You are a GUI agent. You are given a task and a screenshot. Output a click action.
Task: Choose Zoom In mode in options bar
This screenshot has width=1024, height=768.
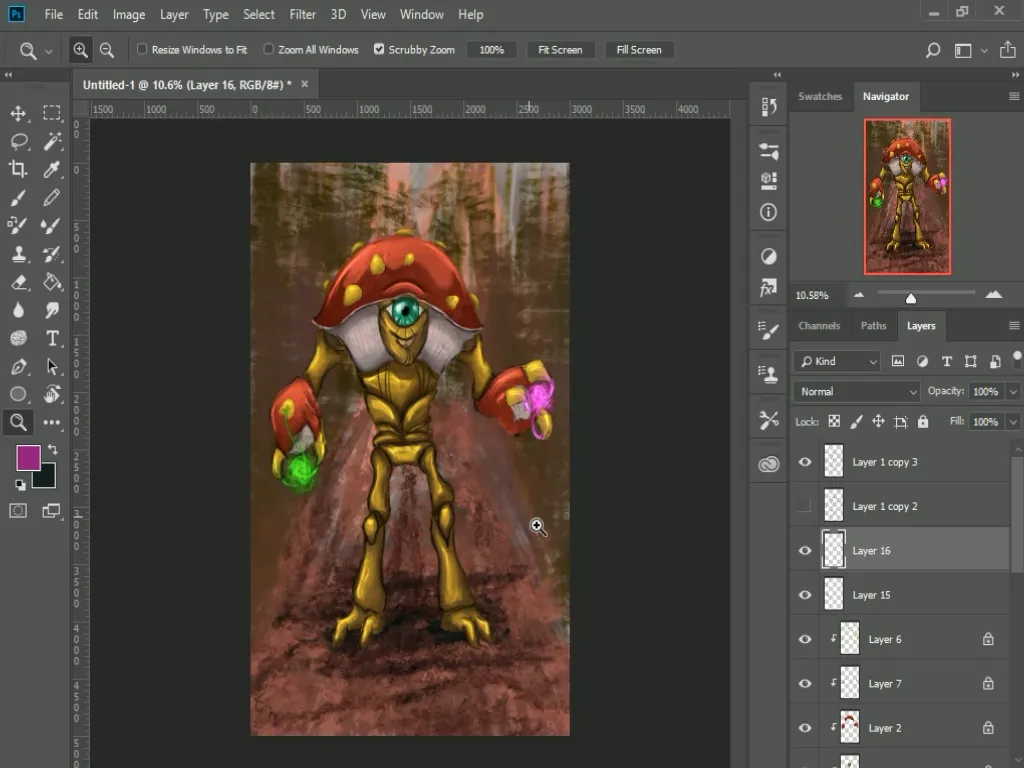click(80, 50)
